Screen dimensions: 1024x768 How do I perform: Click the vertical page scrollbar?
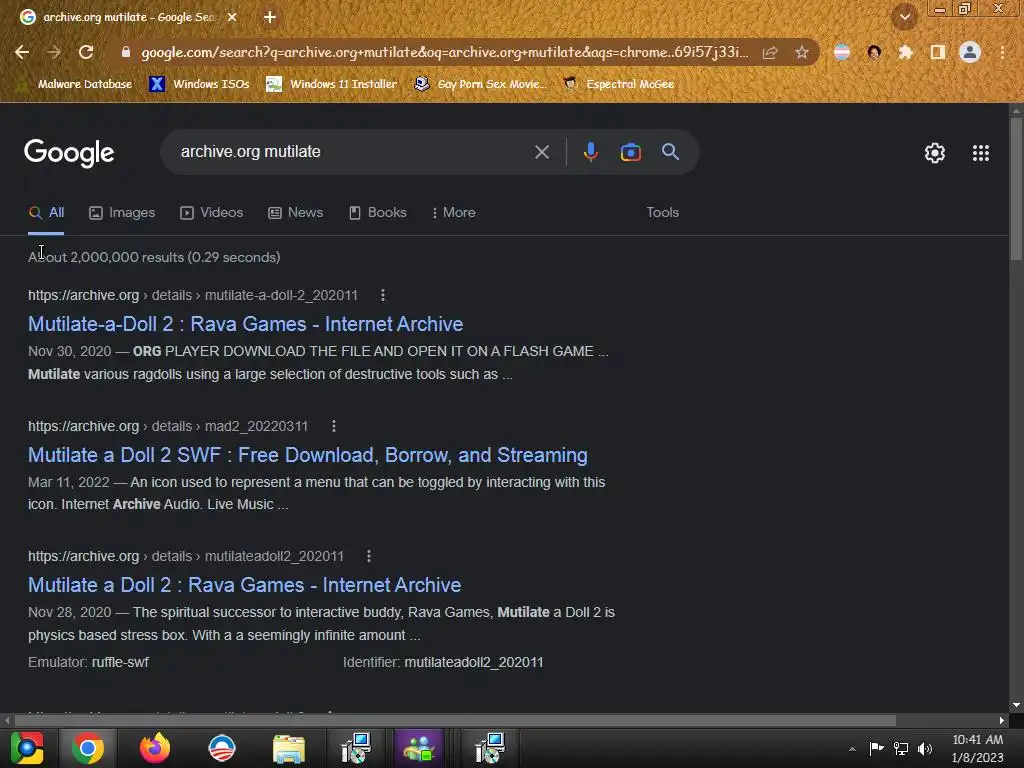[x=1016, y=189]
